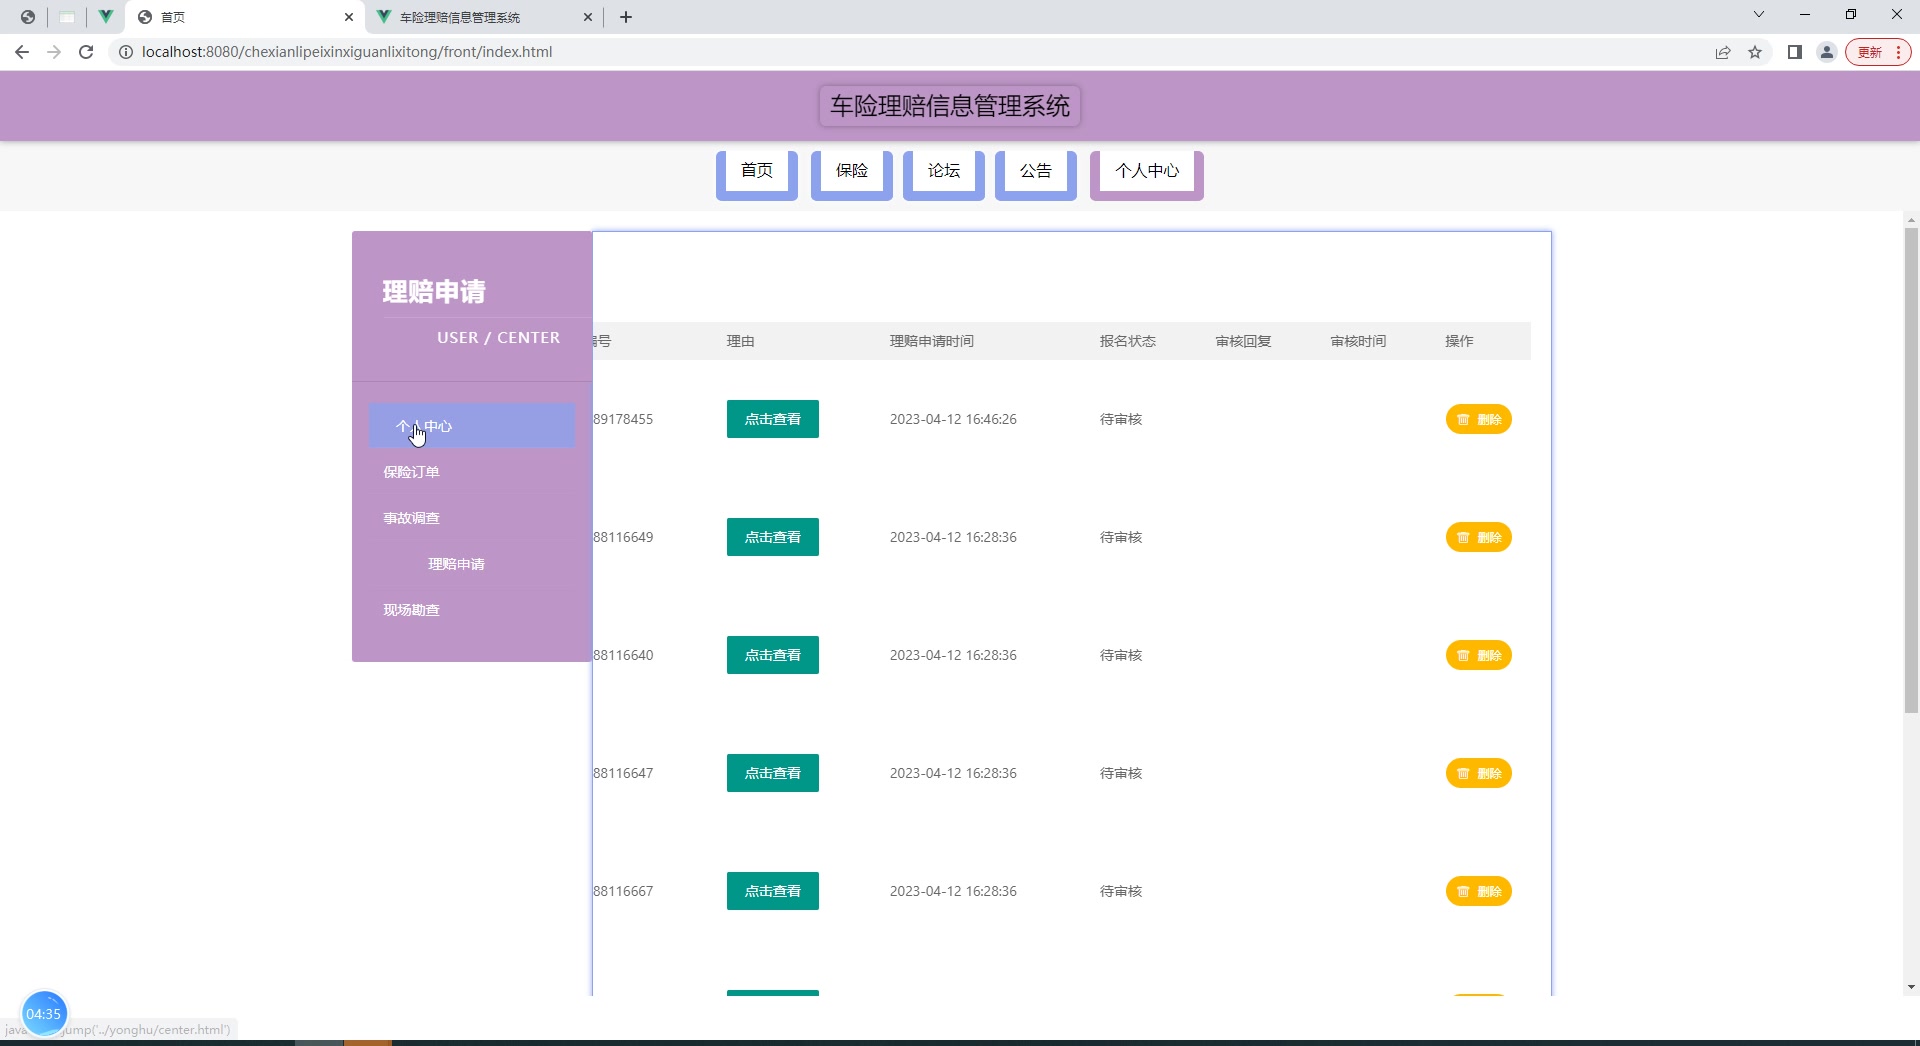
Task: Close the 首页 tab
Action: tap(349, 17)
